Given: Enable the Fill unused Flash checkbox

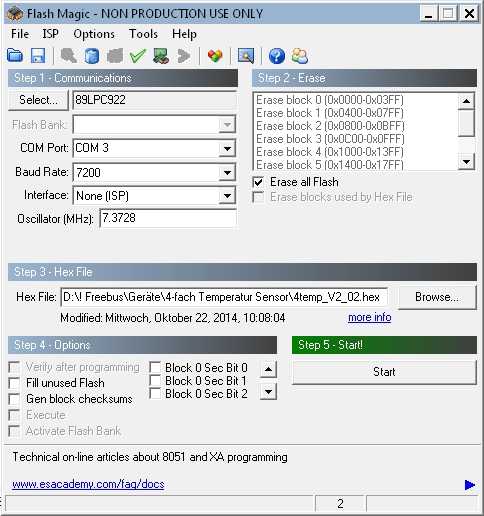Looking at the screenshot, I should click(14, 383).
